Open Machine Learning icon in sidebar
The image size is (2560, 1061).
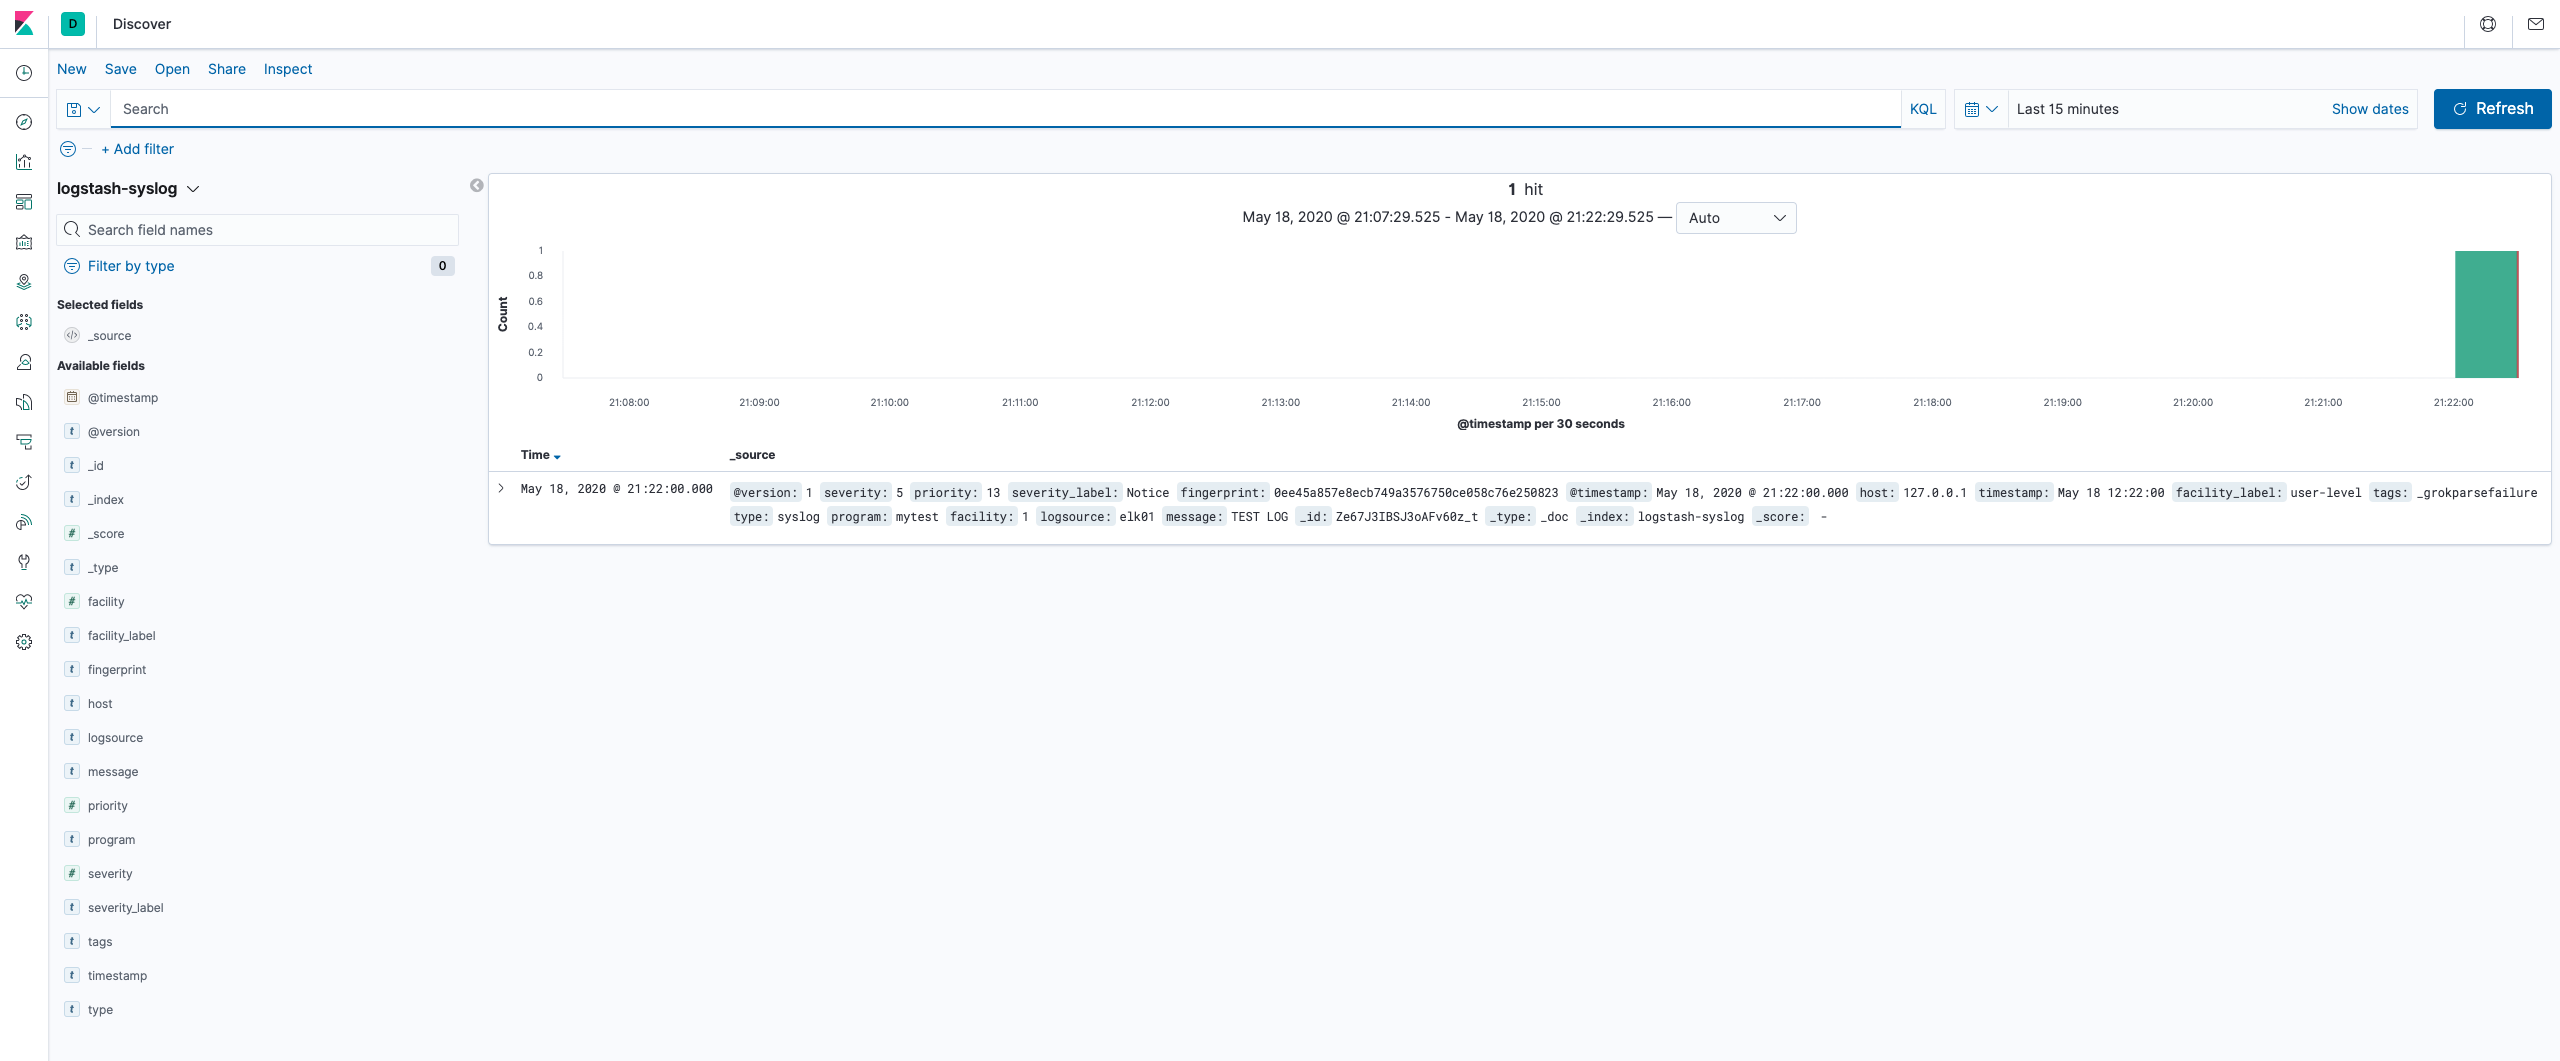(24, 322)
